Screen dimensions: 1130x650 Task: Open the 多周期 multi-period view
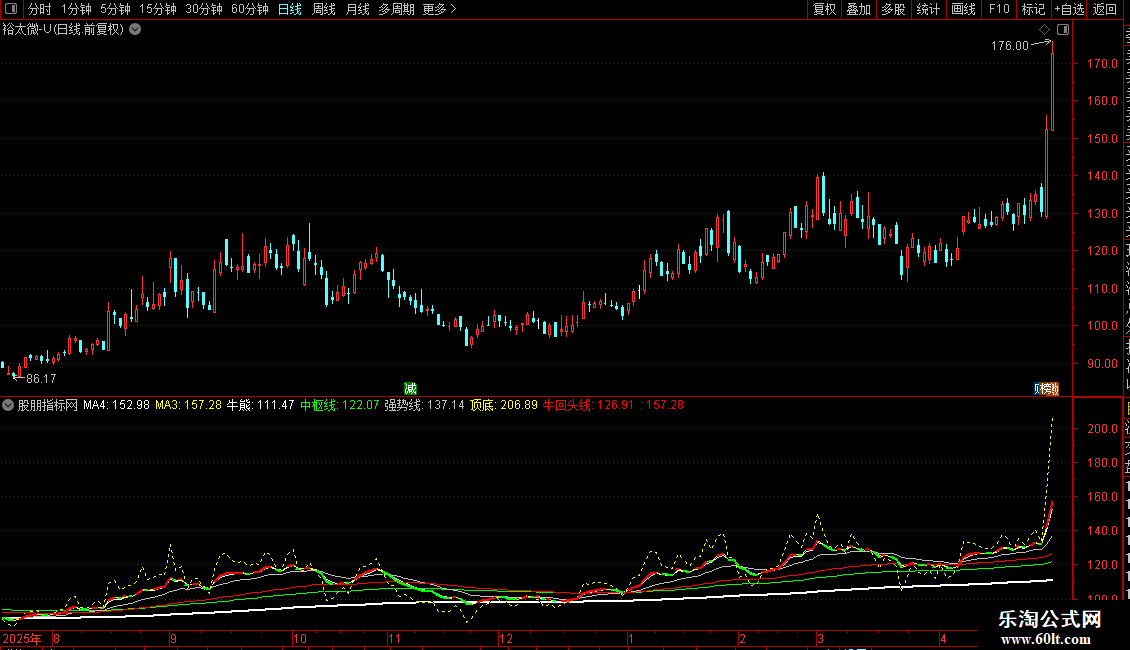pos(396,9)
